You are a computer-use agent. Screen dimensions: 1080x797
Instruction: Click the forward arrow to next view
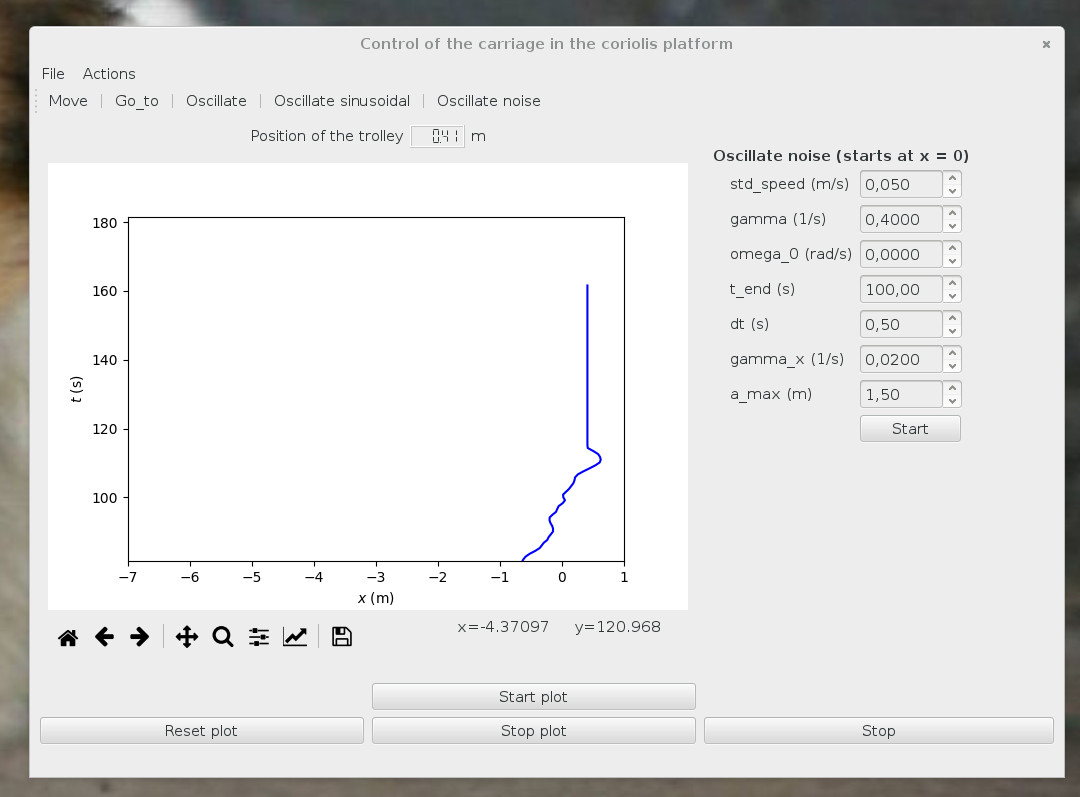[140, 637]
